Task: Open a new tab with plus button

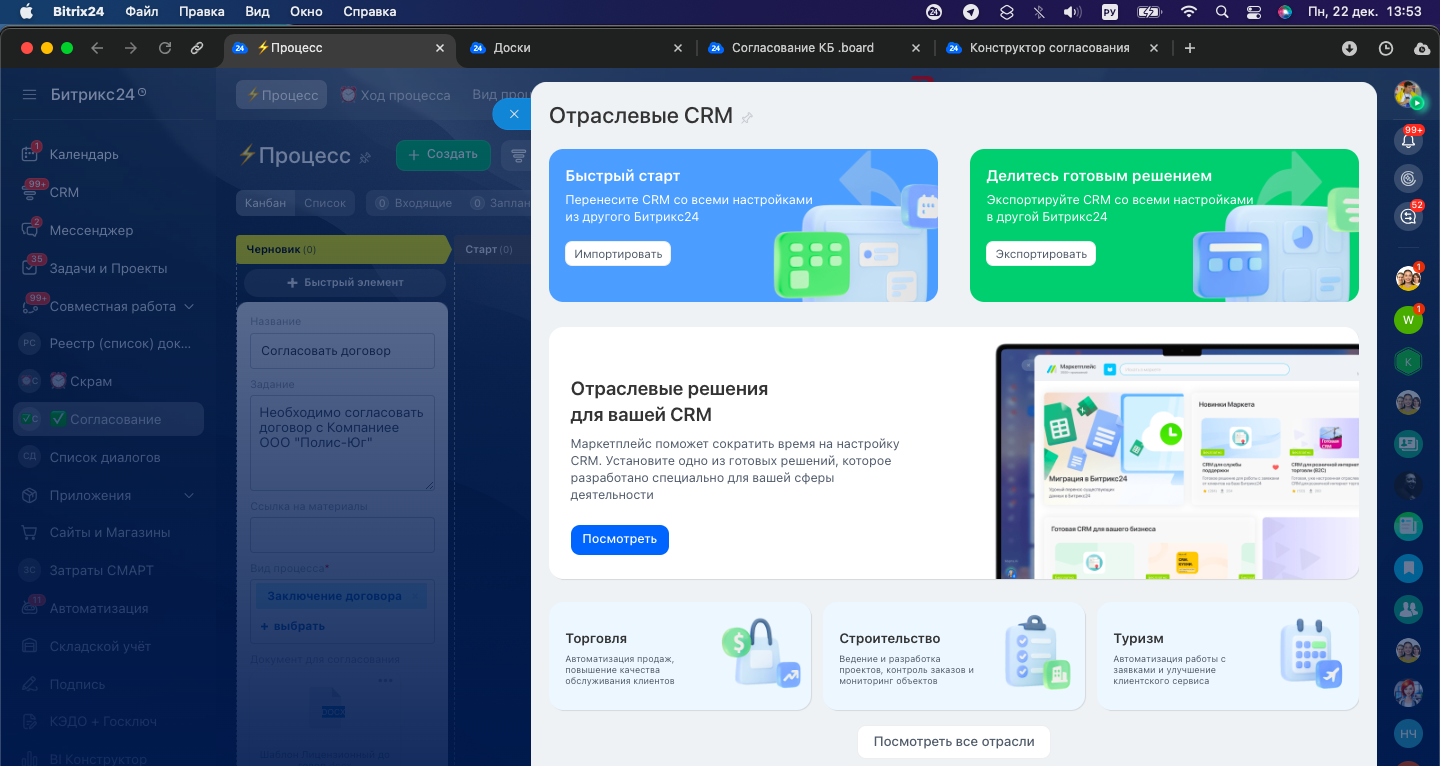Action: pyautogui.click(x=1189, y=48)
